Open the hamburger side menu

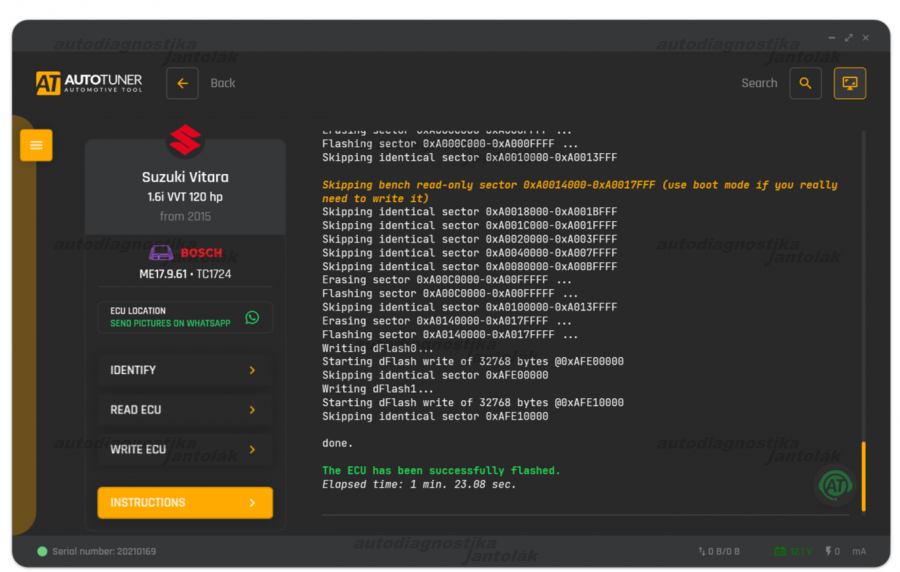pyautogui.click(x=36, y=145)
